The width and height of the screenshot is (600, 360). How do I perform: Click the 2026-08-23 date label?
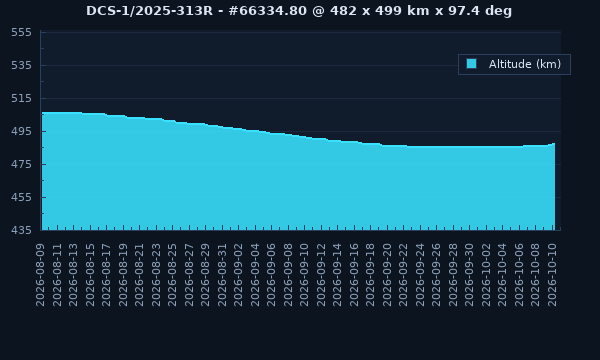pos(156,275)
